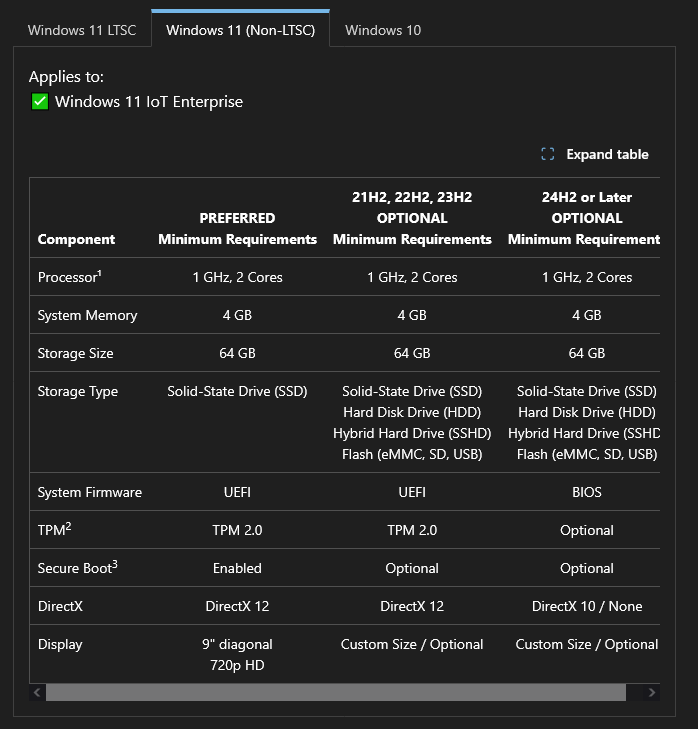Click the 'Display' row label
Image resolution: width=698 pixels, height=729 pixels.
point(60,645)
